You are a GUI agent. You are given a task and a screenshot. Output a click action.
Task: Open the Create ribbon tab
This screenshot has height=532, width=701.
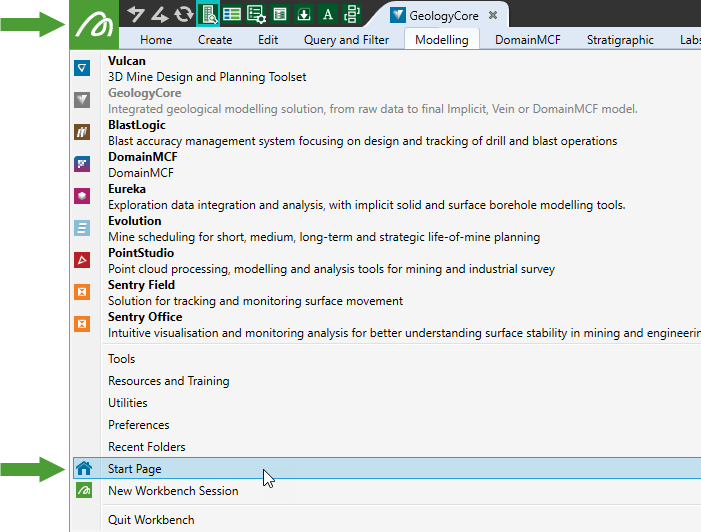point(215,40)
